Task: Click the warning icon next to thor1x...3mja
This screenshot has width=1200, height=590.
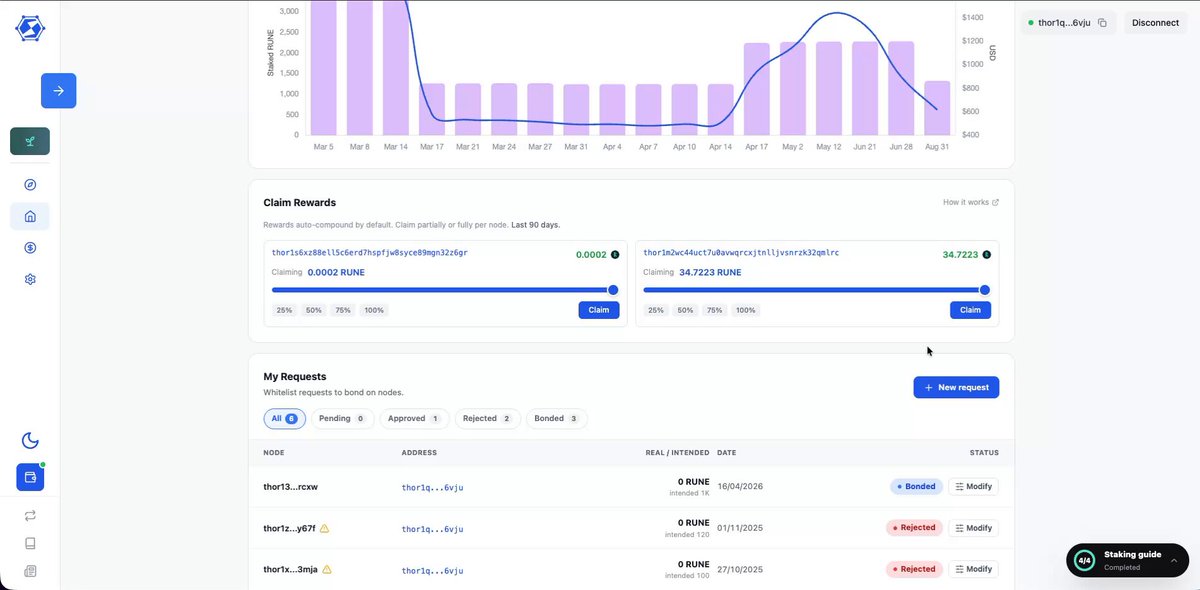Action: (x=326, y=569)
